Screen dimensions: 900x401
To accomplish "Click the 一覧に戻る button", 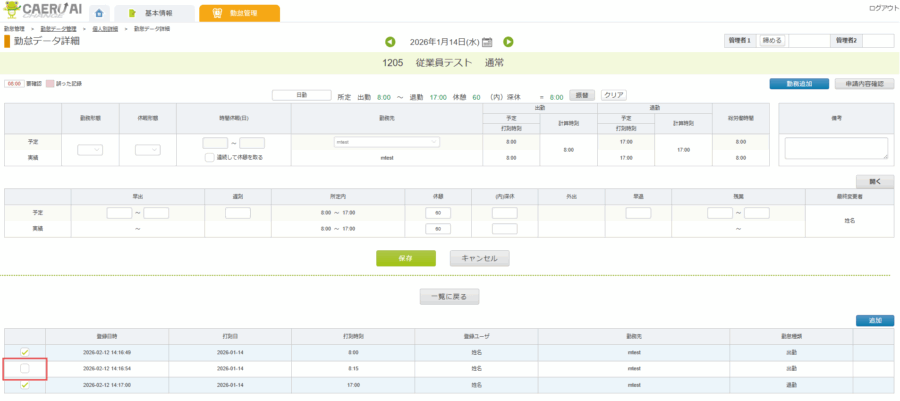I will 449,297.
